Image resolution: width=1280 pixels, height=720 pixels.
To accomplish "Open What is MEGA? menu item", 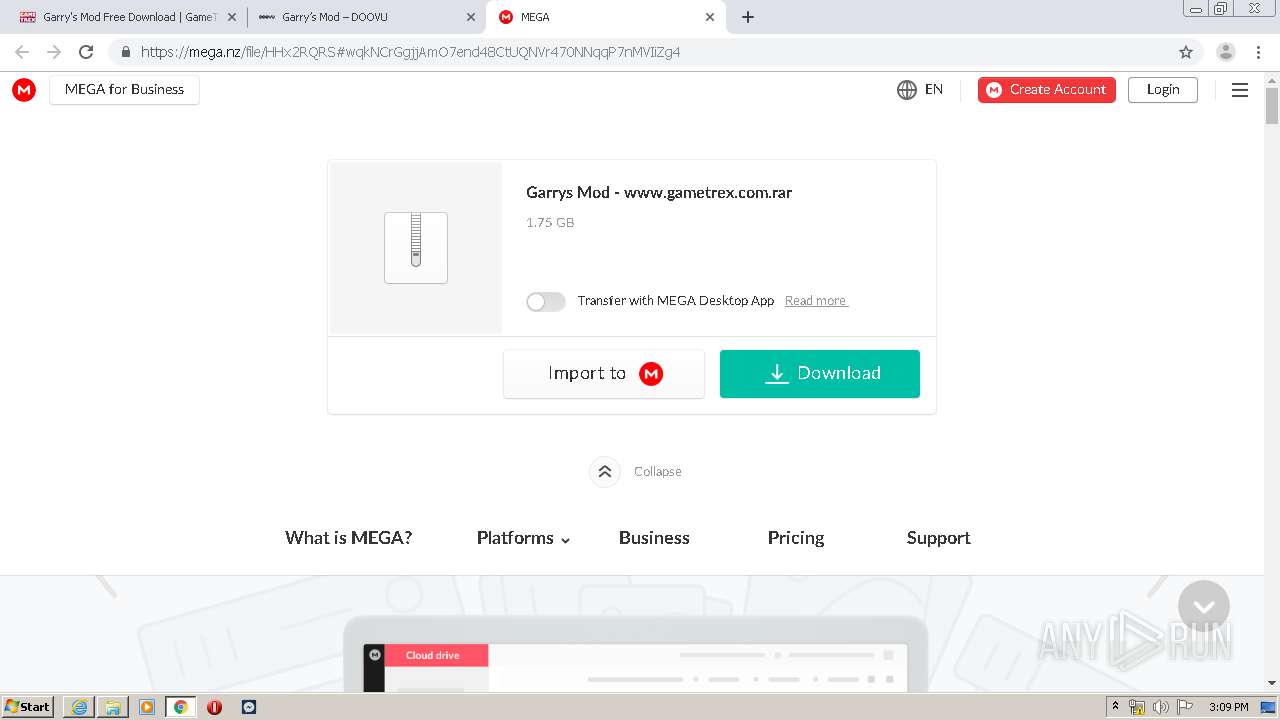I will (348, 538).
